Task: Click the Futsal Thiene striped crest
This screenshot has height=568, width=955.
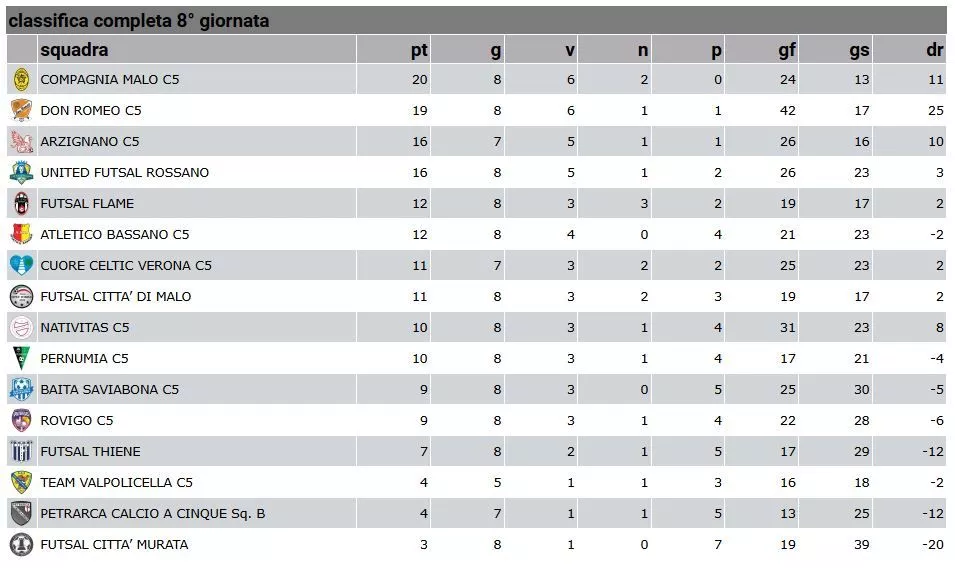Action: click(x=21, y=451)
